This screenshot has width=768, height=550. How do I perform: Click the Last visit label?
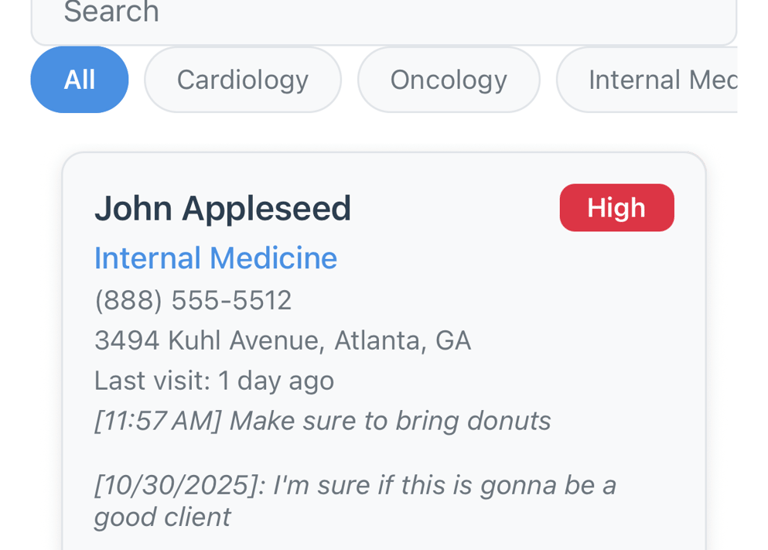[x=150, y=381]
